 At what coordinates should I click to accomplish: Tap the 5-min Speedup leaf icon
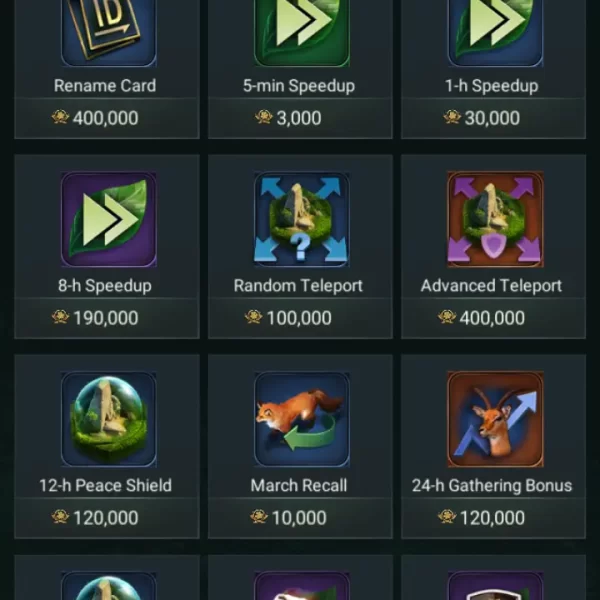(x=302, y=33)
